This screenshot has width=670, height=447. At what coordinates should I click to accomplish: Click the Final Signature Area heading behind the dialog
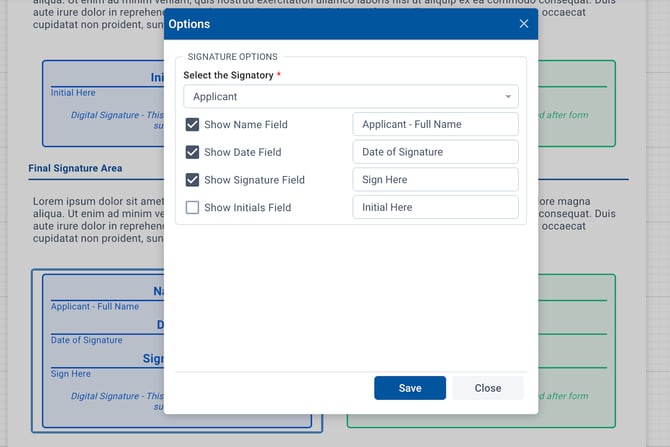point(75,168)
